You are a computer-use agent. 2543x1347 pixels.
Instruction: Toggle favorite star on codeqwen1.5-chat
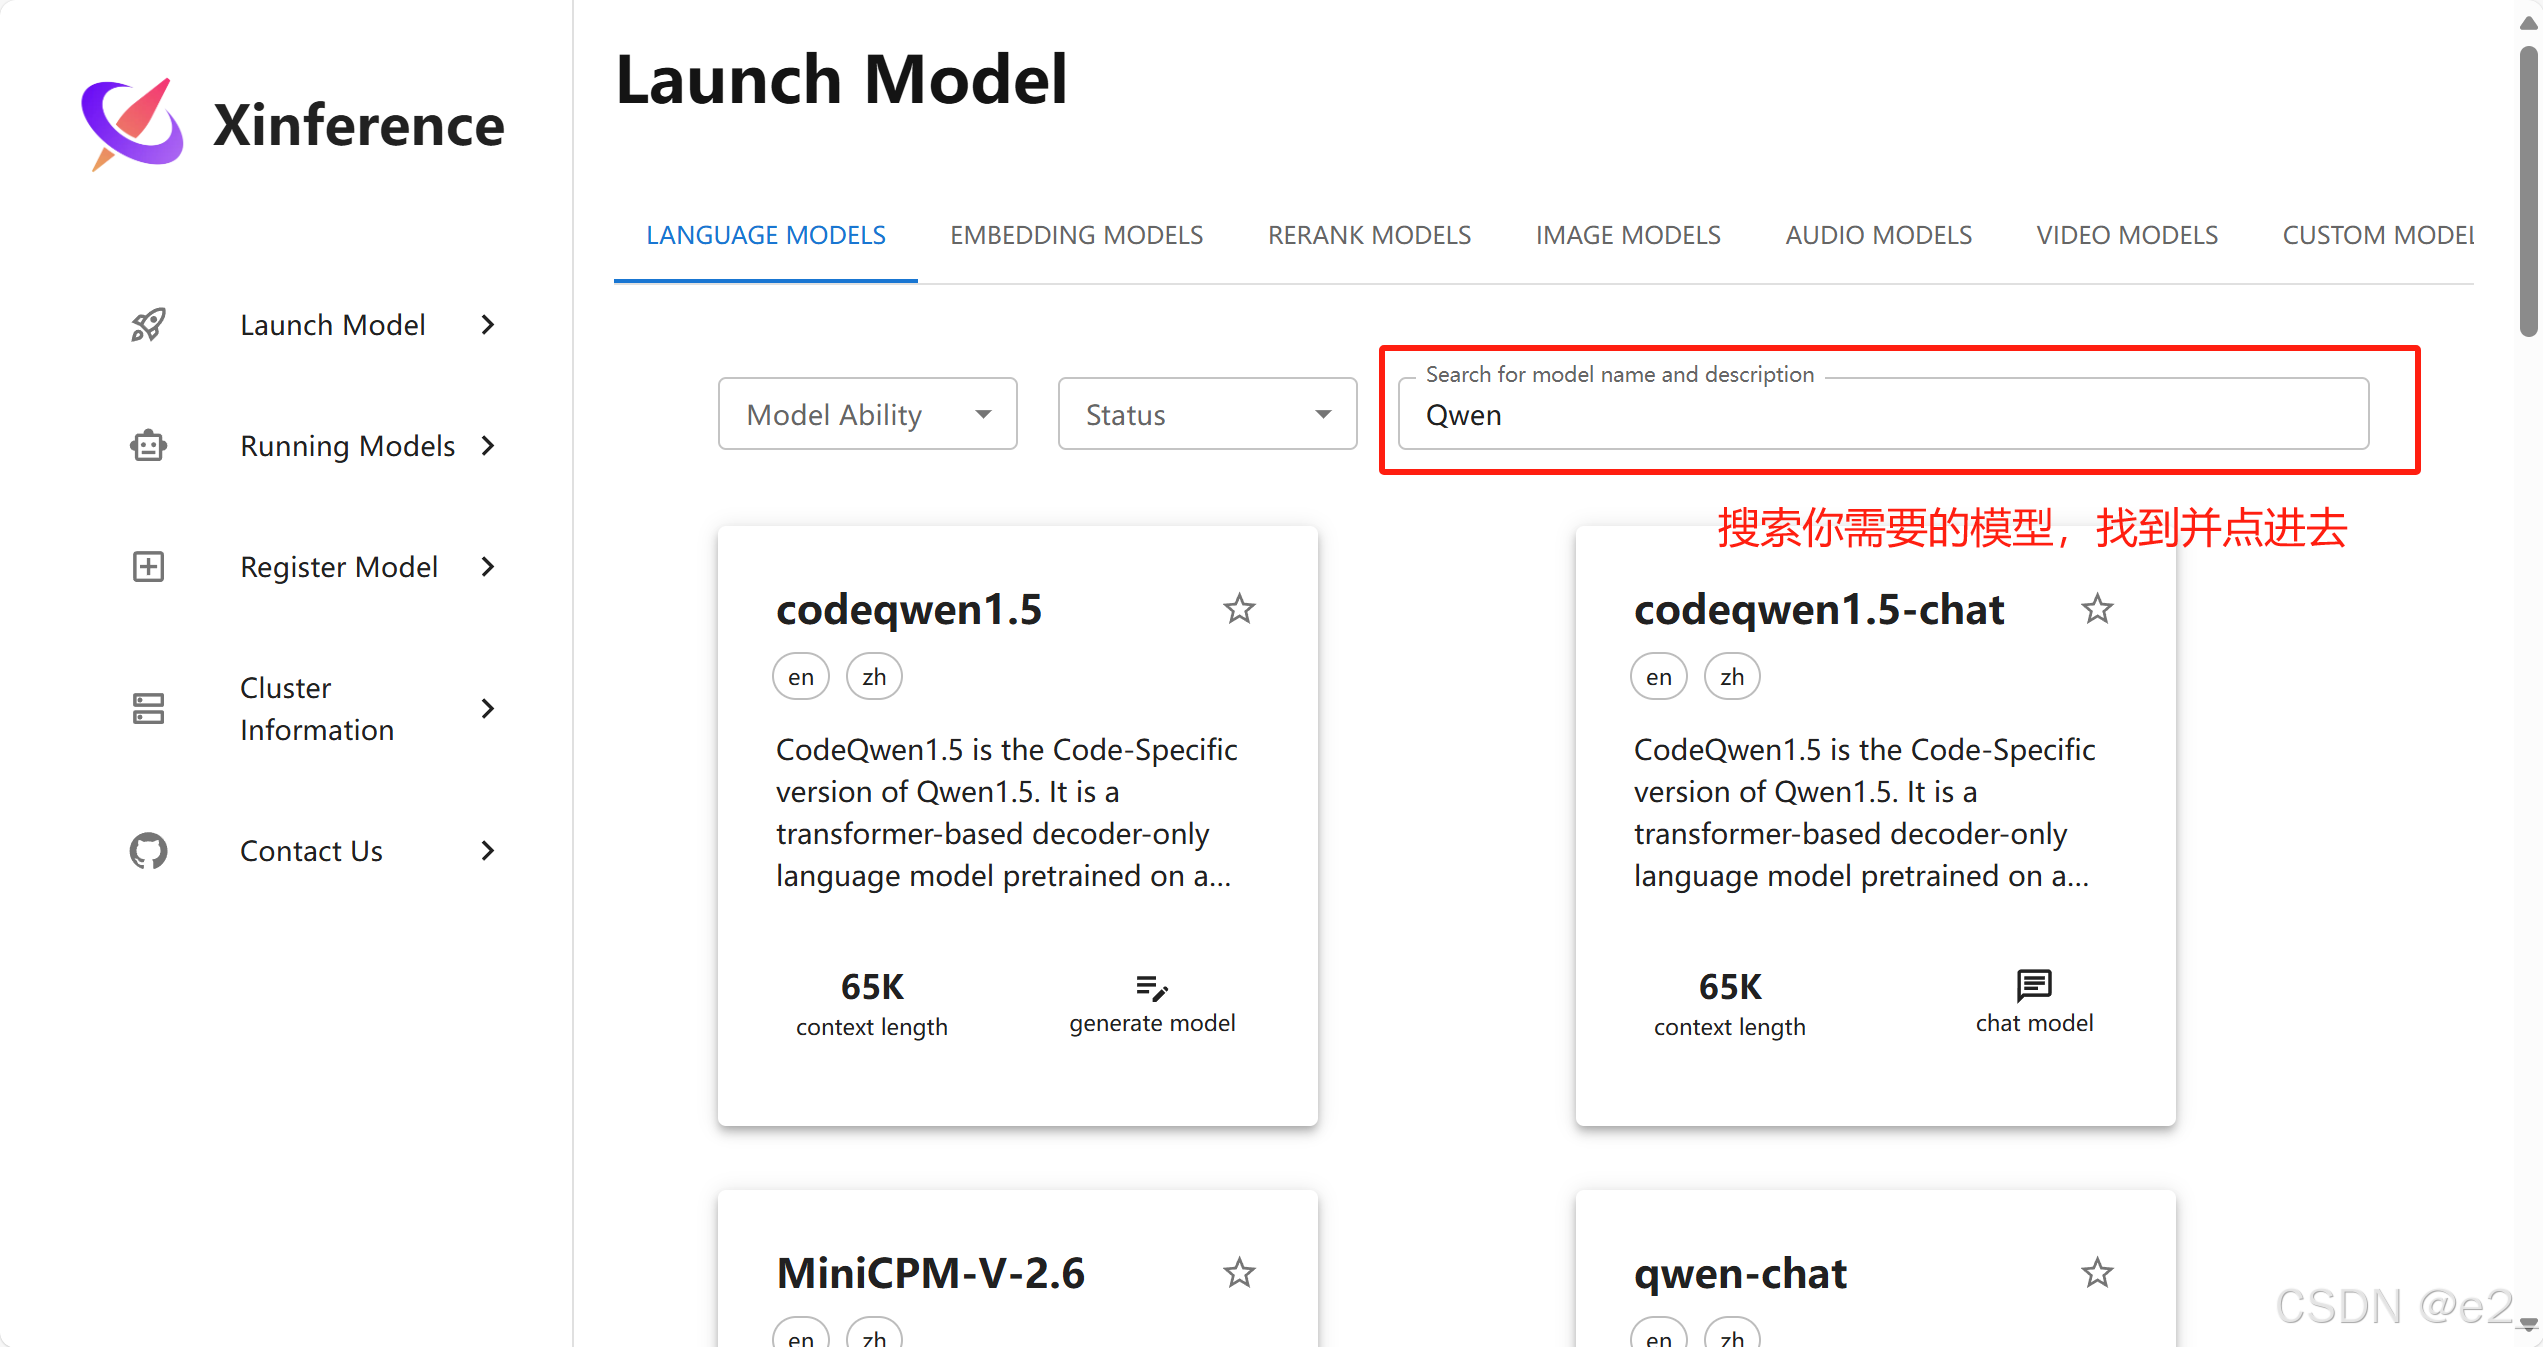point(2097,609)
